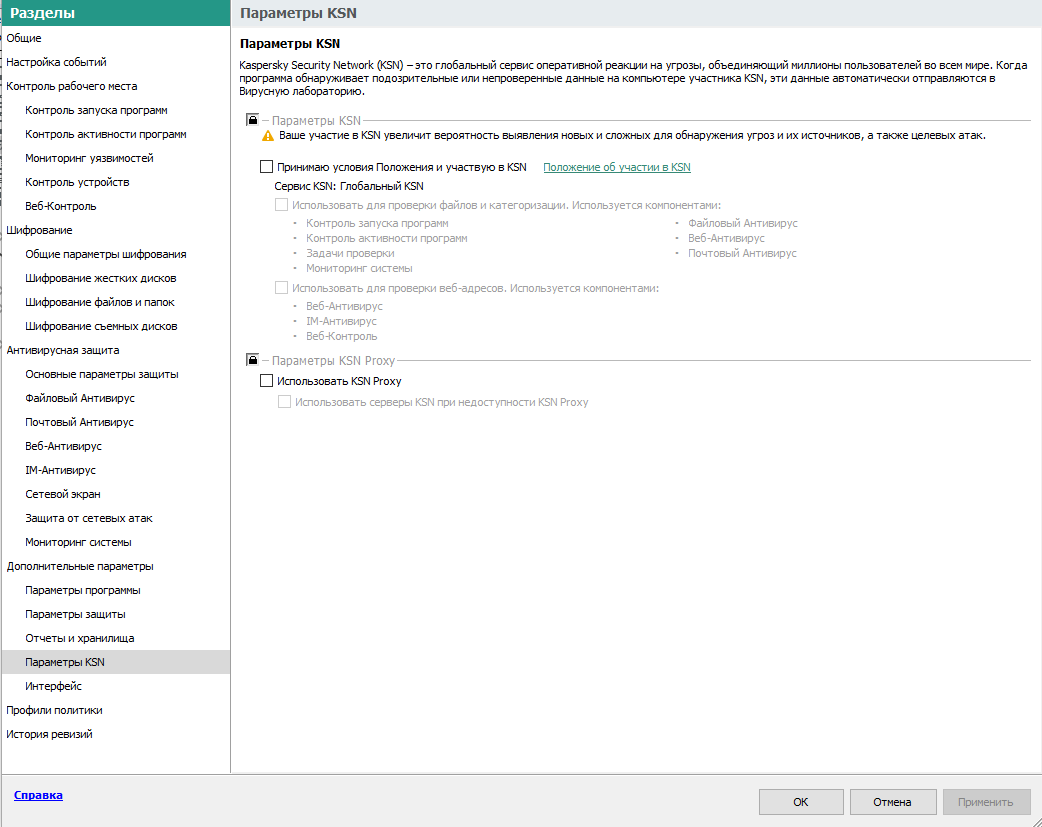
Task: Open IM-Антивирус in sidebar
Action: [116, 470]
